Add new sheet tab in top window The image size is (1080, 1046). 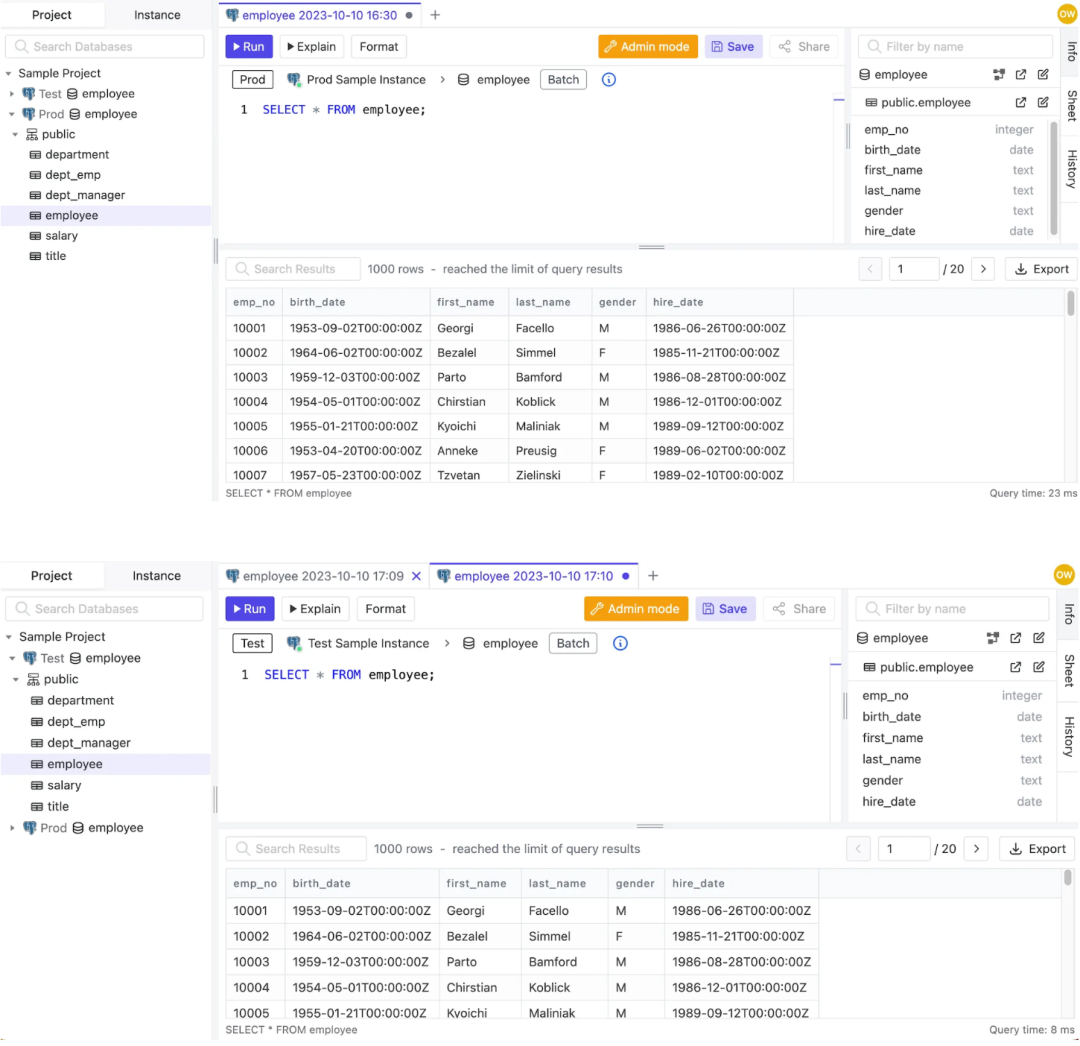[x=435, y=15]
